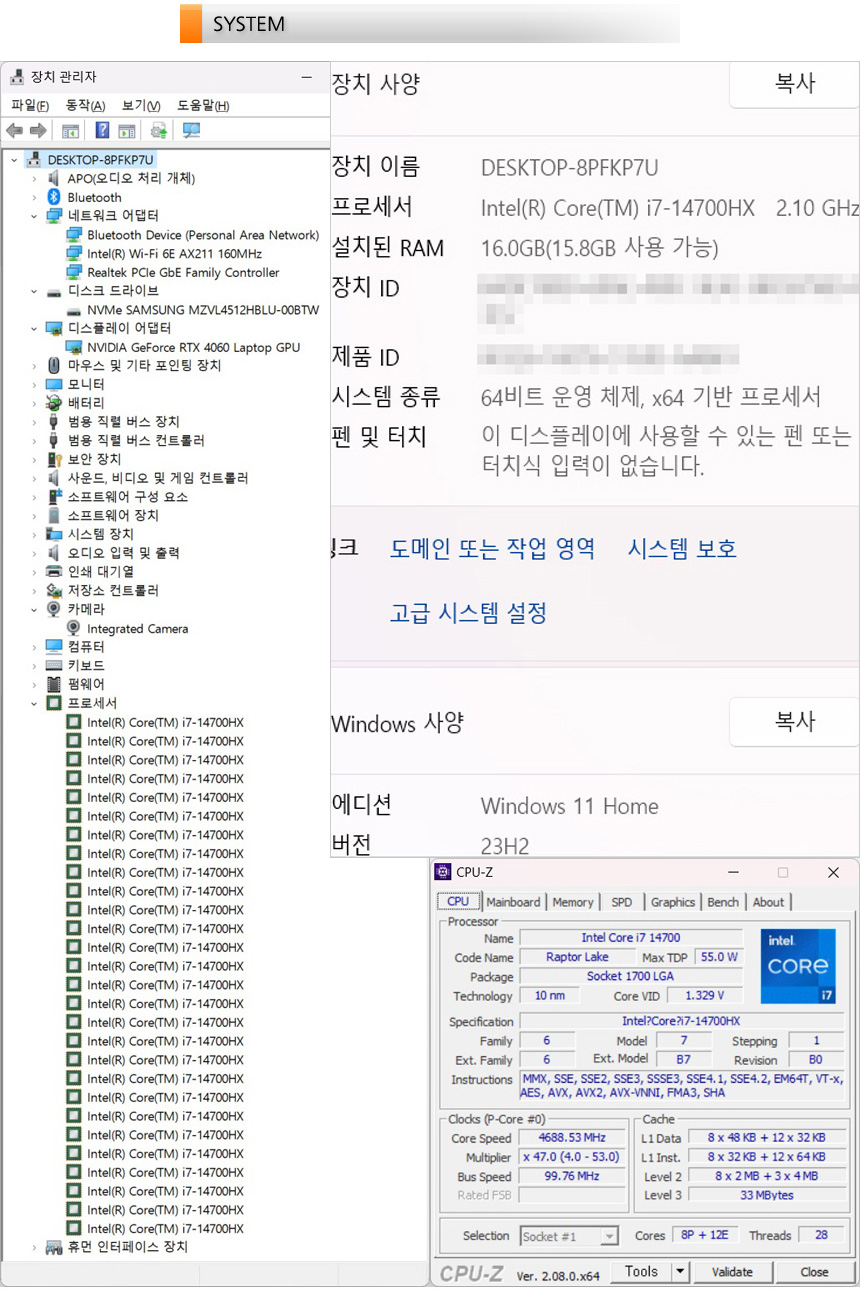Click the APO audio speaker icon

55,178
